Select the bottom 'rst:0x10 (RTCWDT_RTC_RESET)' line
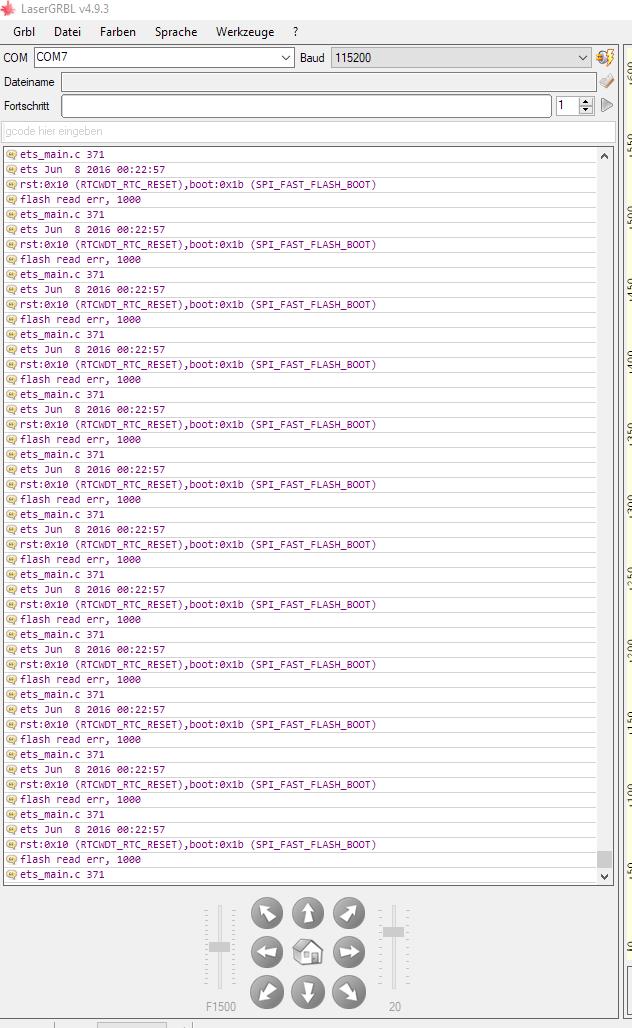 click(x=300, y=844)
